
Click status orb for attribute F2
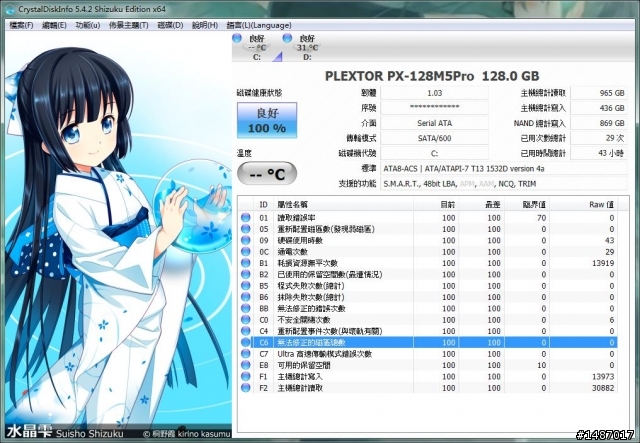coord(245,388)
